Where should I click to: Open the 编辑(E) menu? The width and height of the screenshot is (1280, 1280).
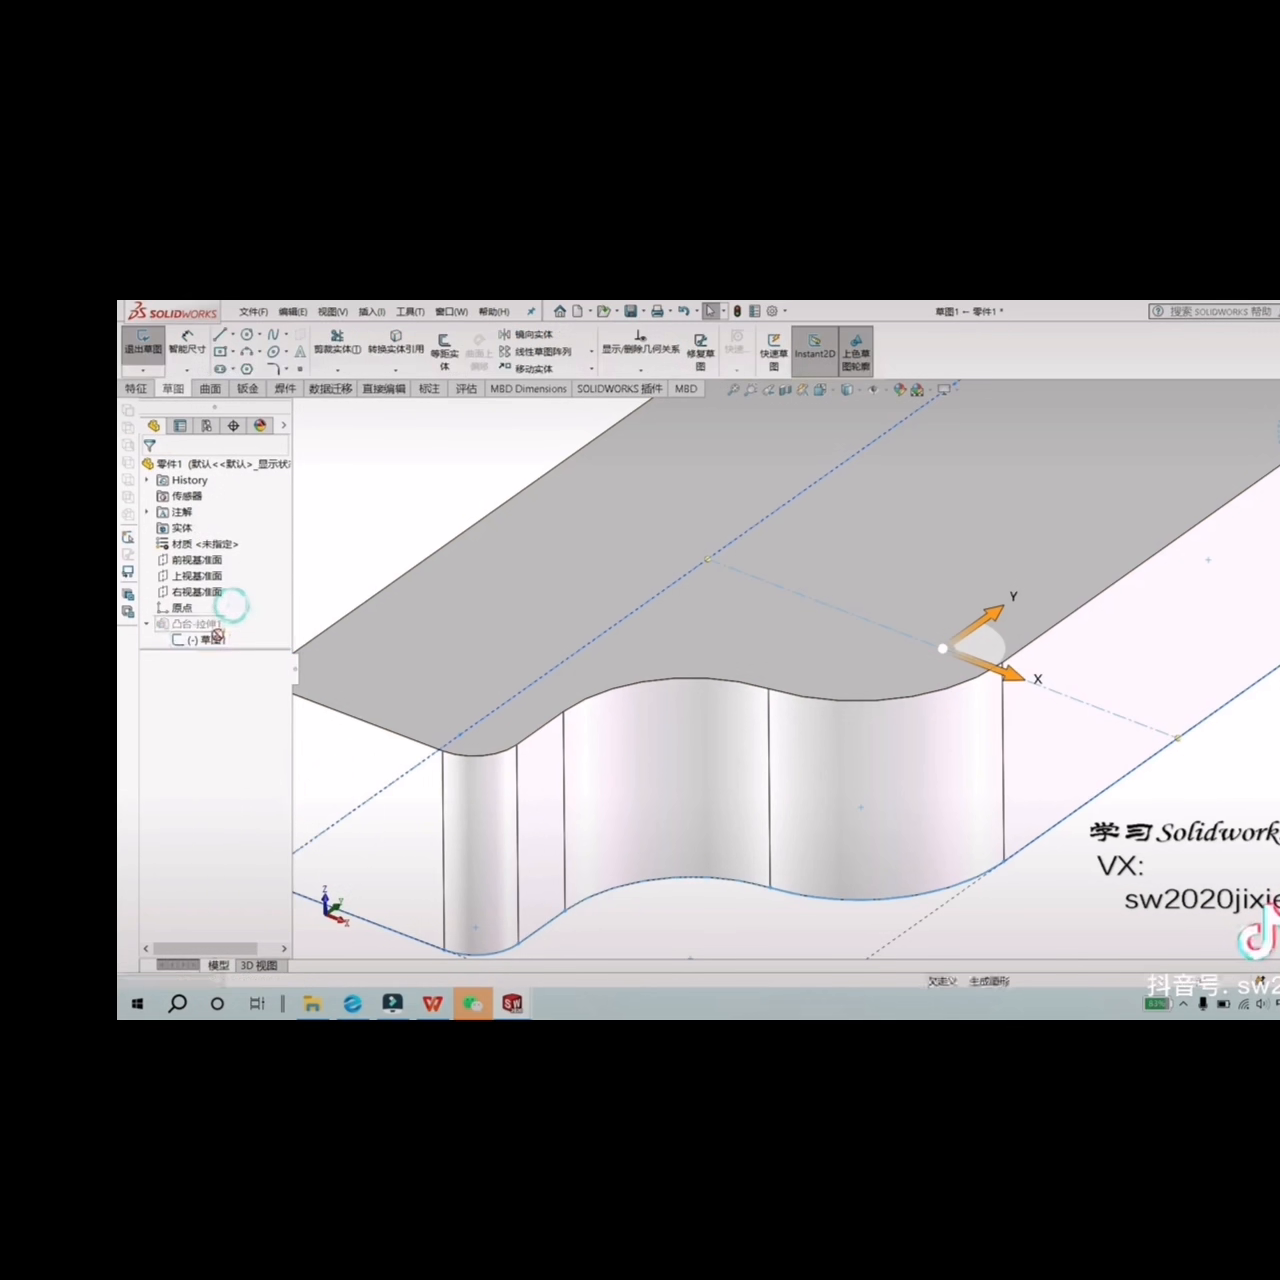tap(293, 312)
